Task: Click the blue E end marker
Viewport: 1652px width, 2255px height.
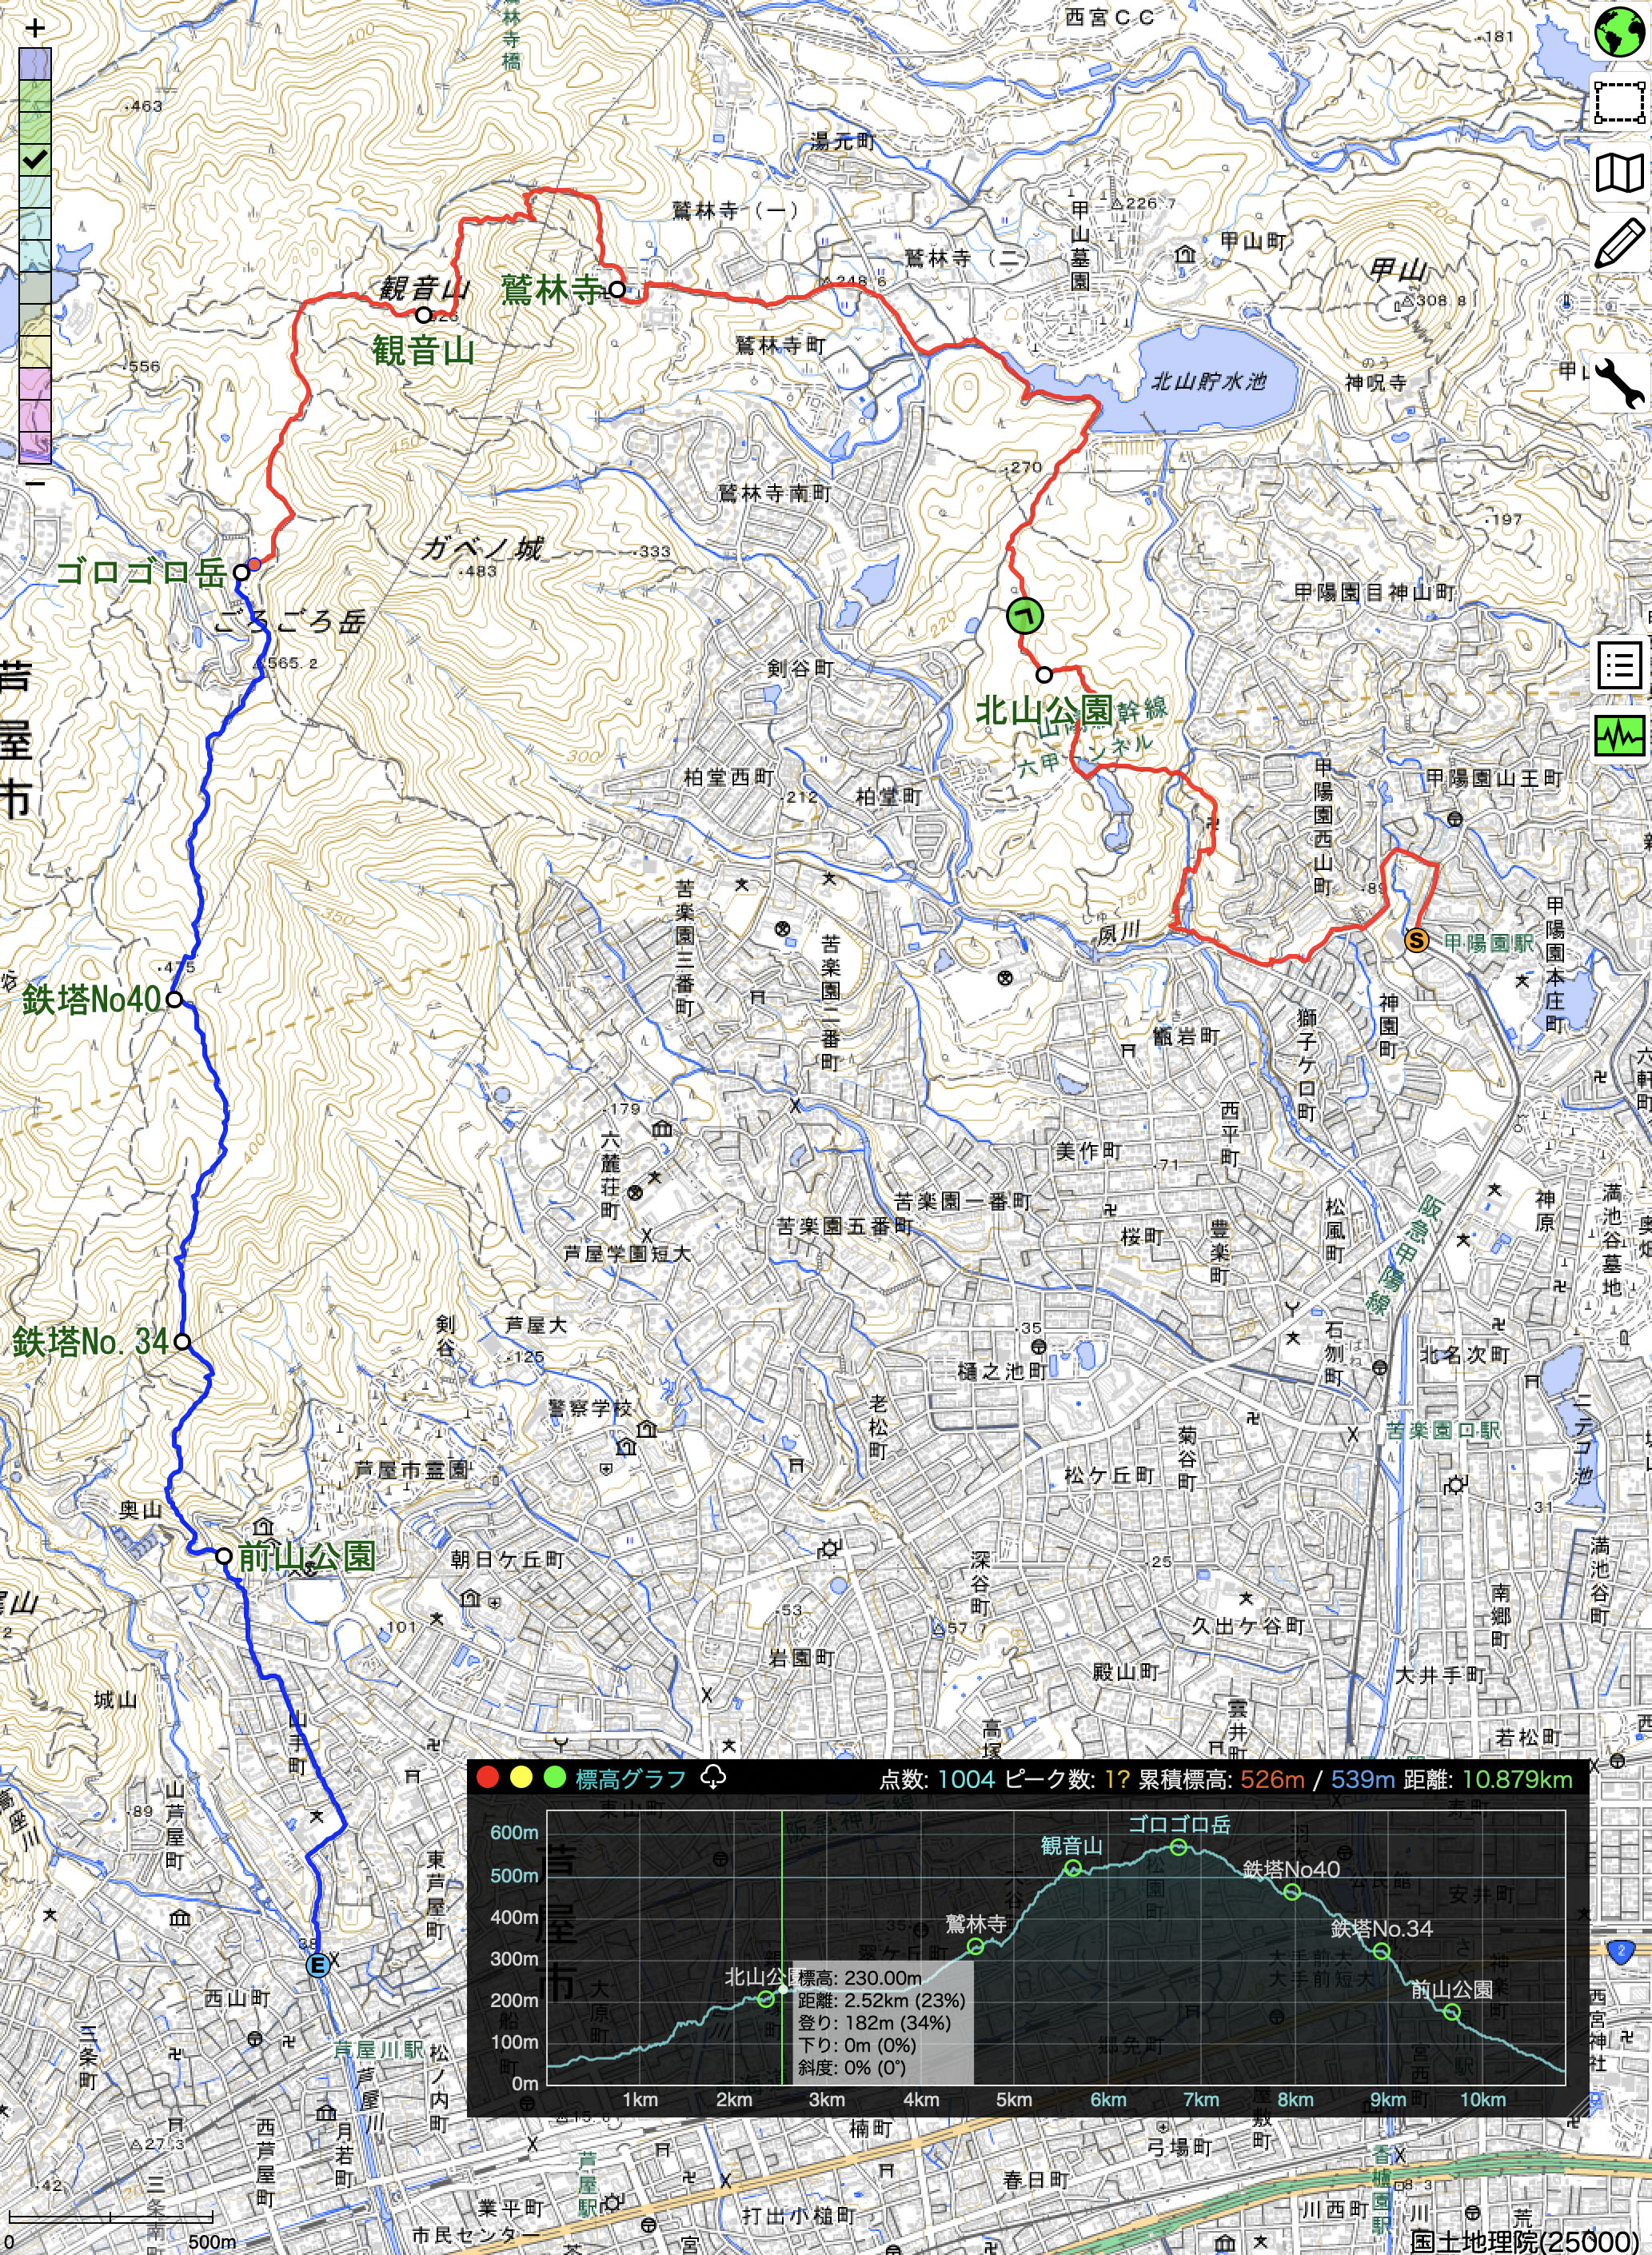Action: [x=317, y=1966]
